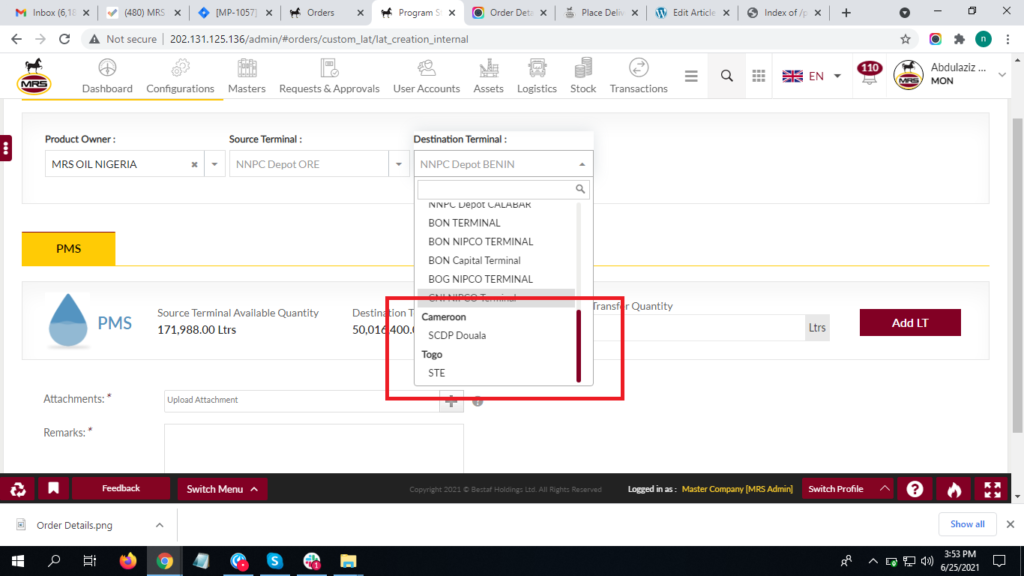Screen dimensions: 1024x576
Task: Open Requests & Approvals menu
Action: (x=329, y=76)
